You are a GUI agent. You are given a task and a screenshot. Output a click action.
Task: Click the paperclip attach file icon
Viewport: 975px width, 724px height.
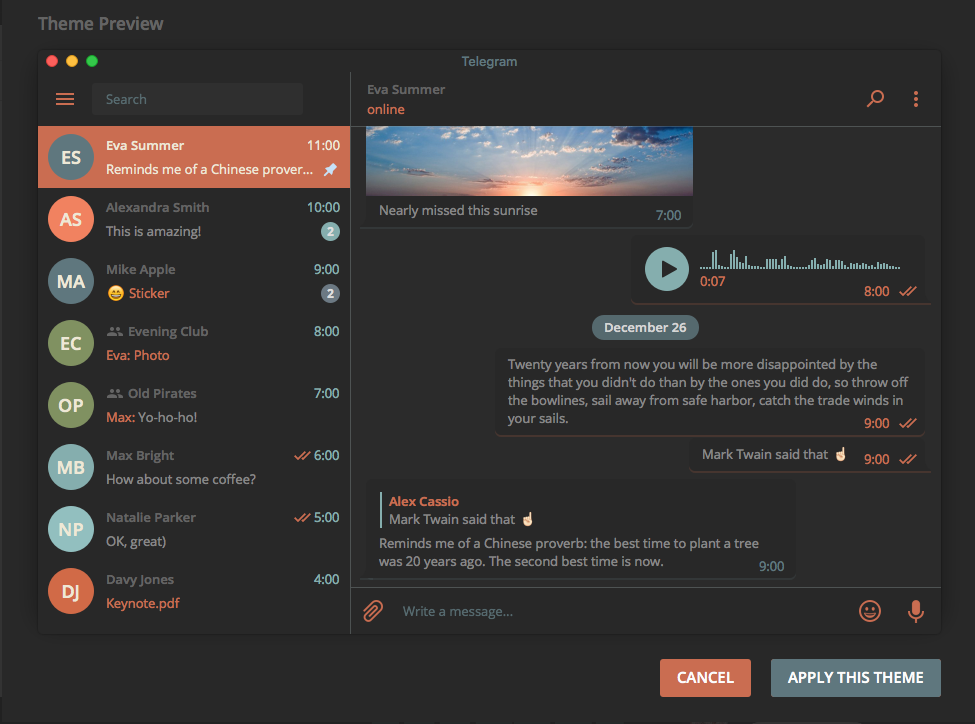373,611
